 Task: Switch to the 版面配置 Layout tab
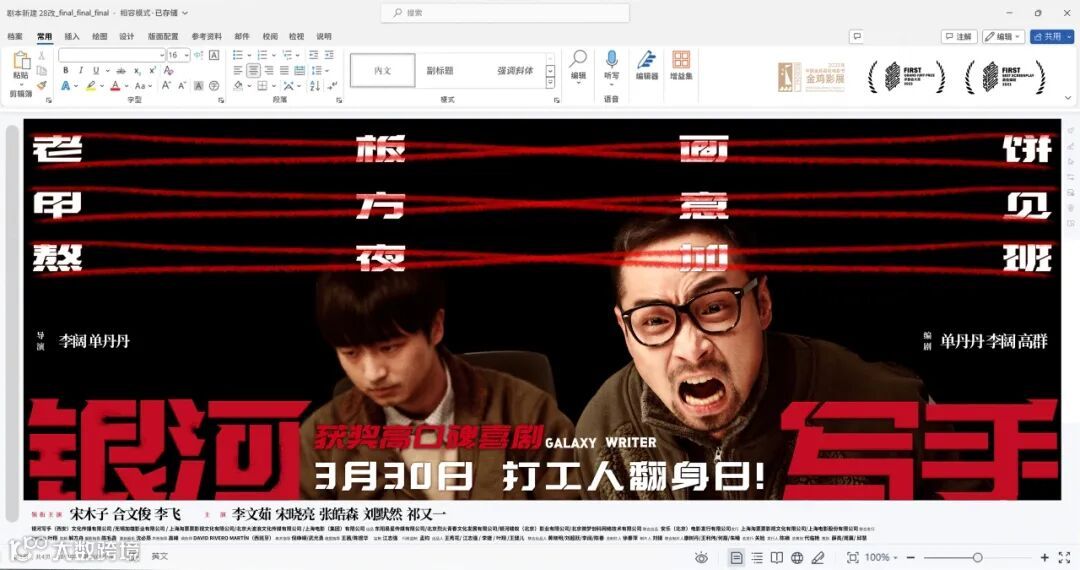163,36
